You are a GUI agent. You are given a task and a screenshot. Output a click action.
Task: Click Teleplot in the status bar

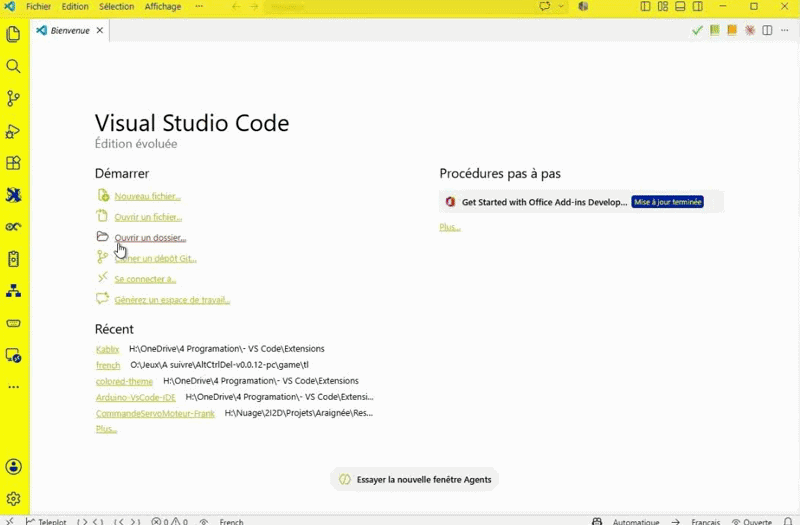47,521
